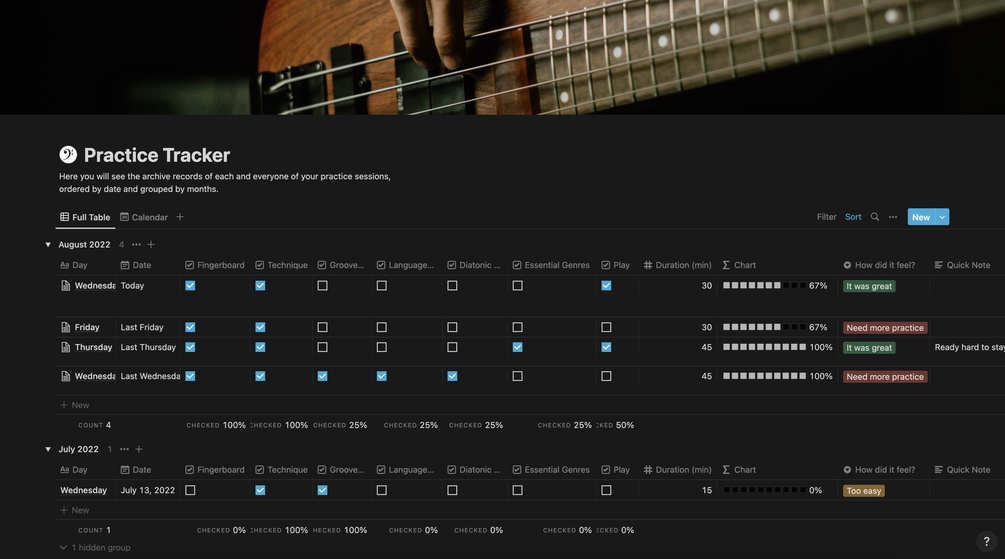Collapse the August 2022 group
Image resolution: width=1005 pixels, height=559 pixels.
pos(48,244)
